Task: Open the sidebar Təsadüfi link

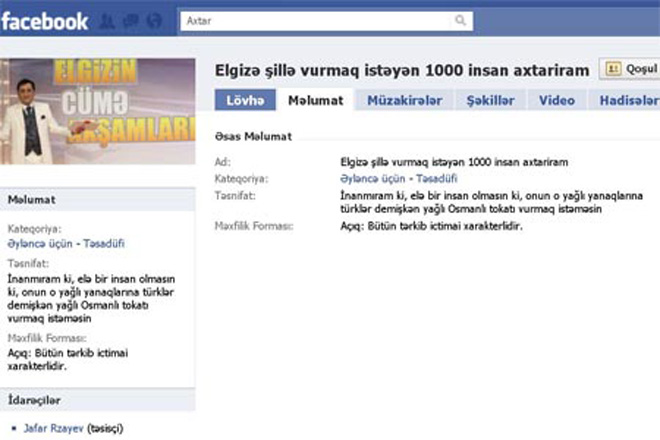Action: click(x=104, y=243)
